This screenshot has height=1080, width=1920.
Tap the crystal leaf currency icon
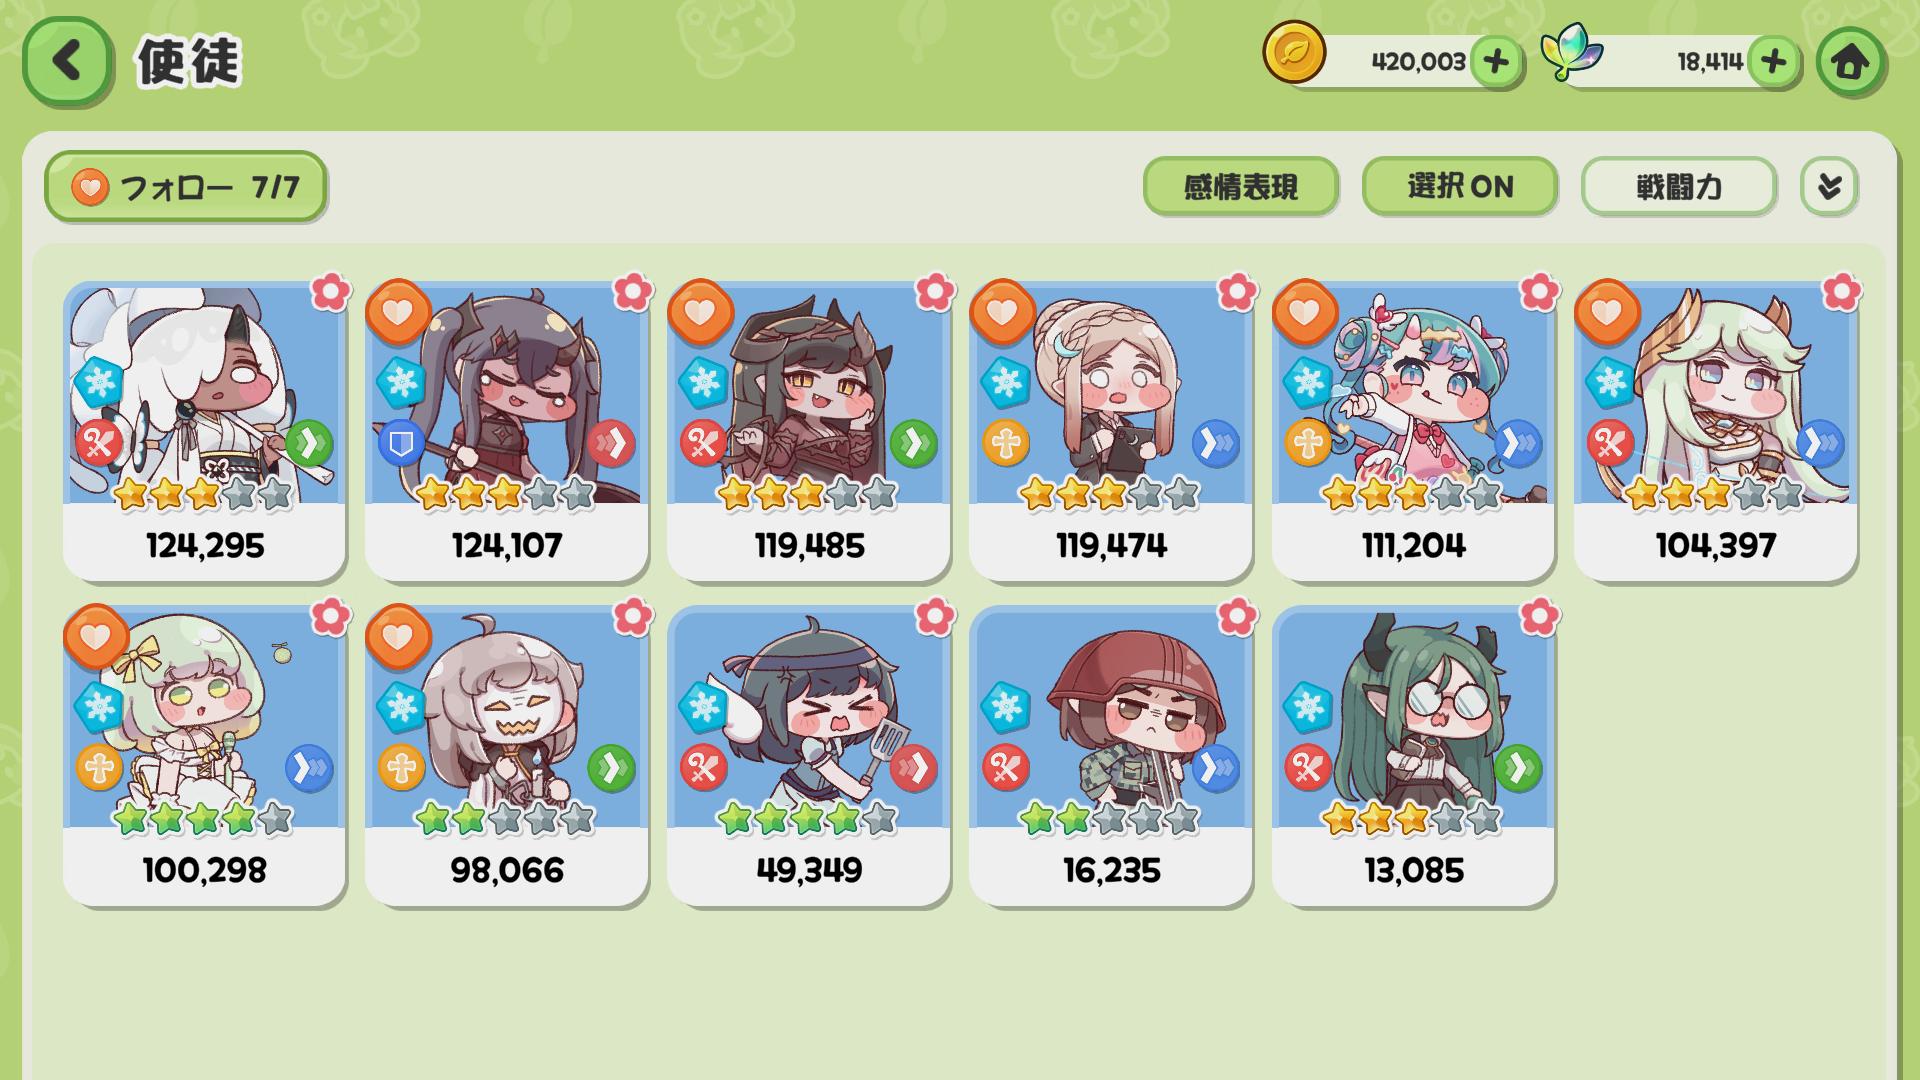pos(1571,53)
